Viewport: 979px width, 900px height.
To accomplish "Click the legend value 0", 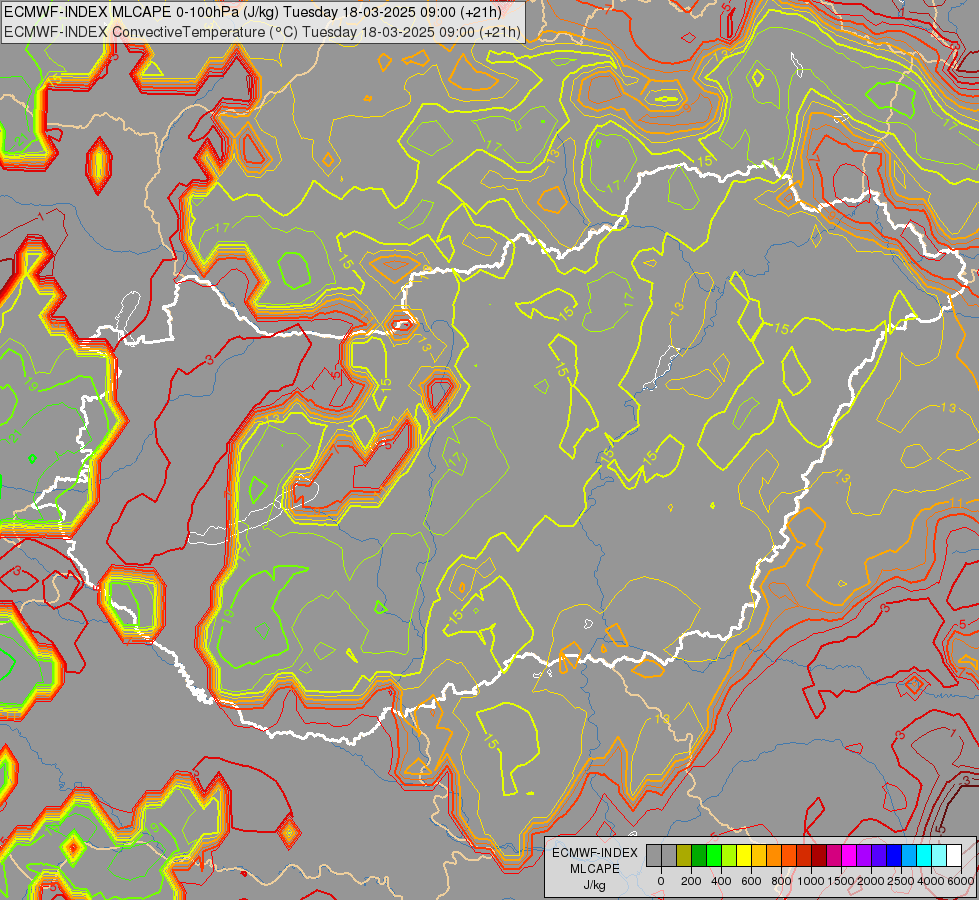I will point(661,881).
